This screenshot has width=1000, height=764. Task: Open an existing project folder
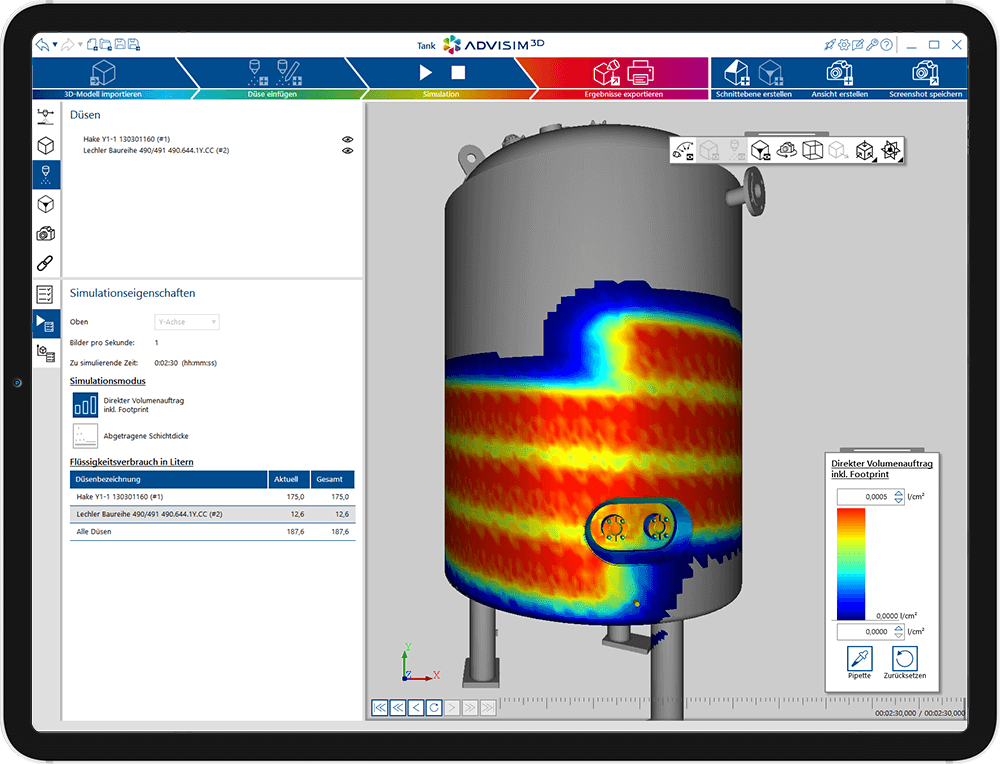coord(106,45)
